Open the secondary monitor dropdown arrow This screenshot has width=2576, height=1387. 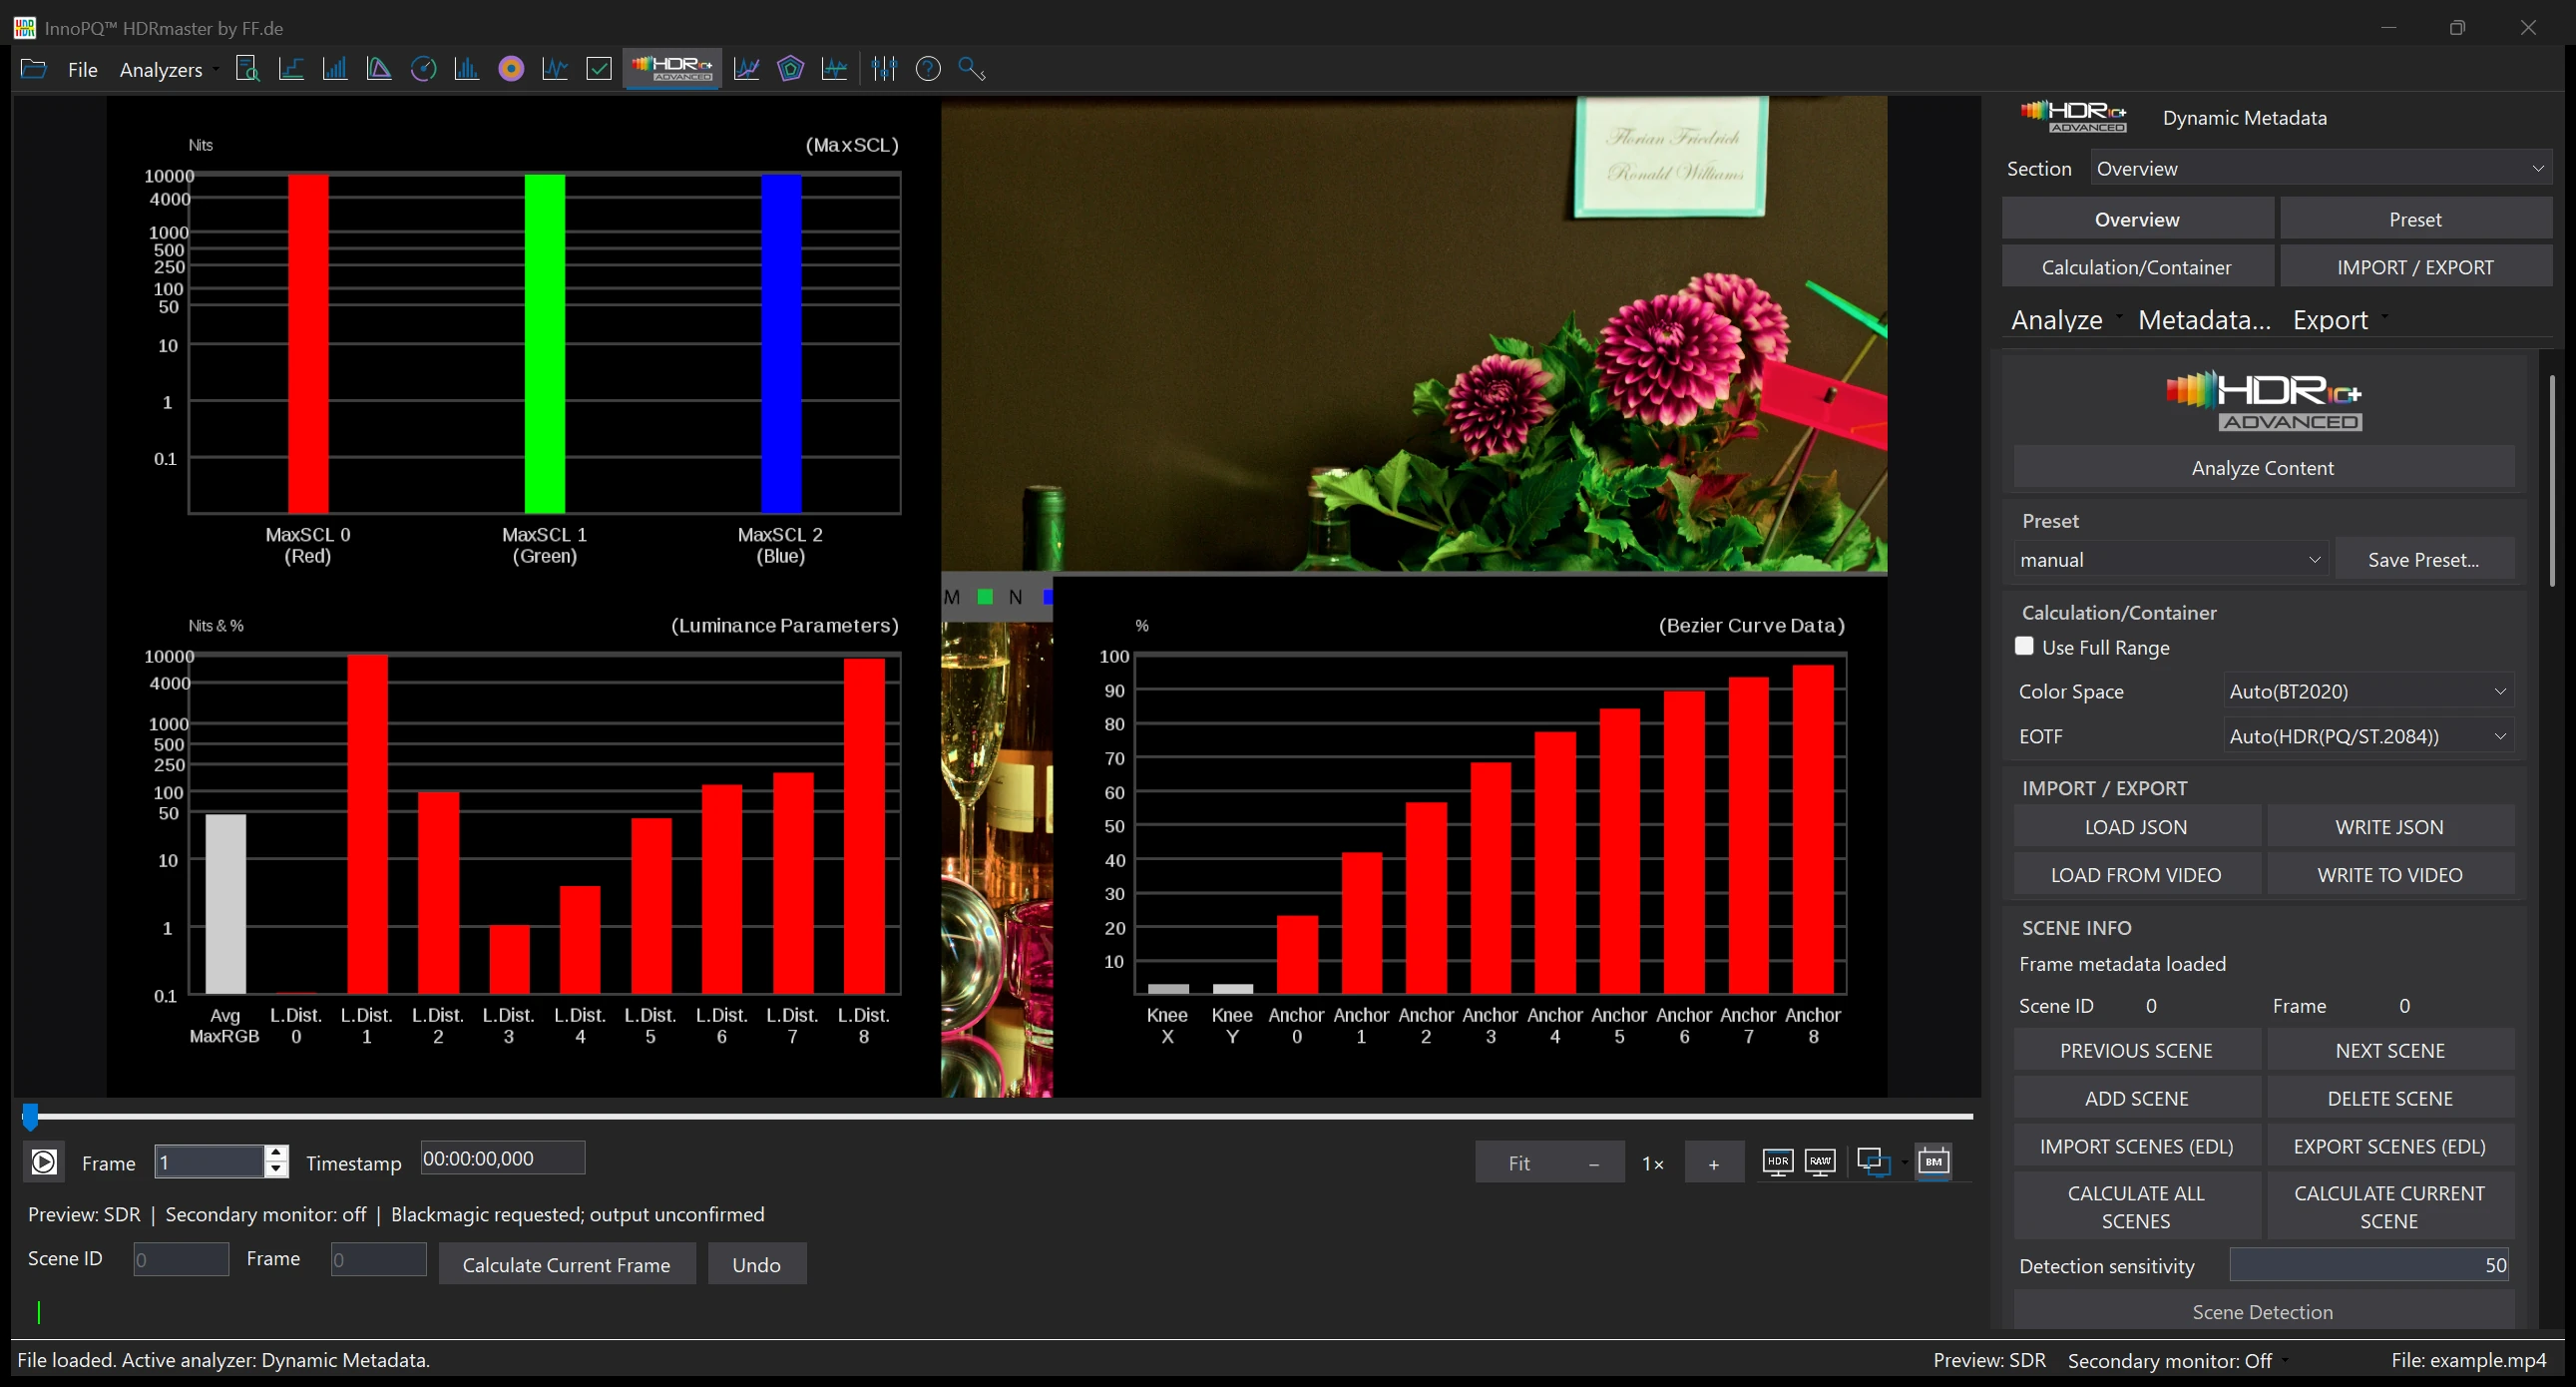click(1904, 1162)
